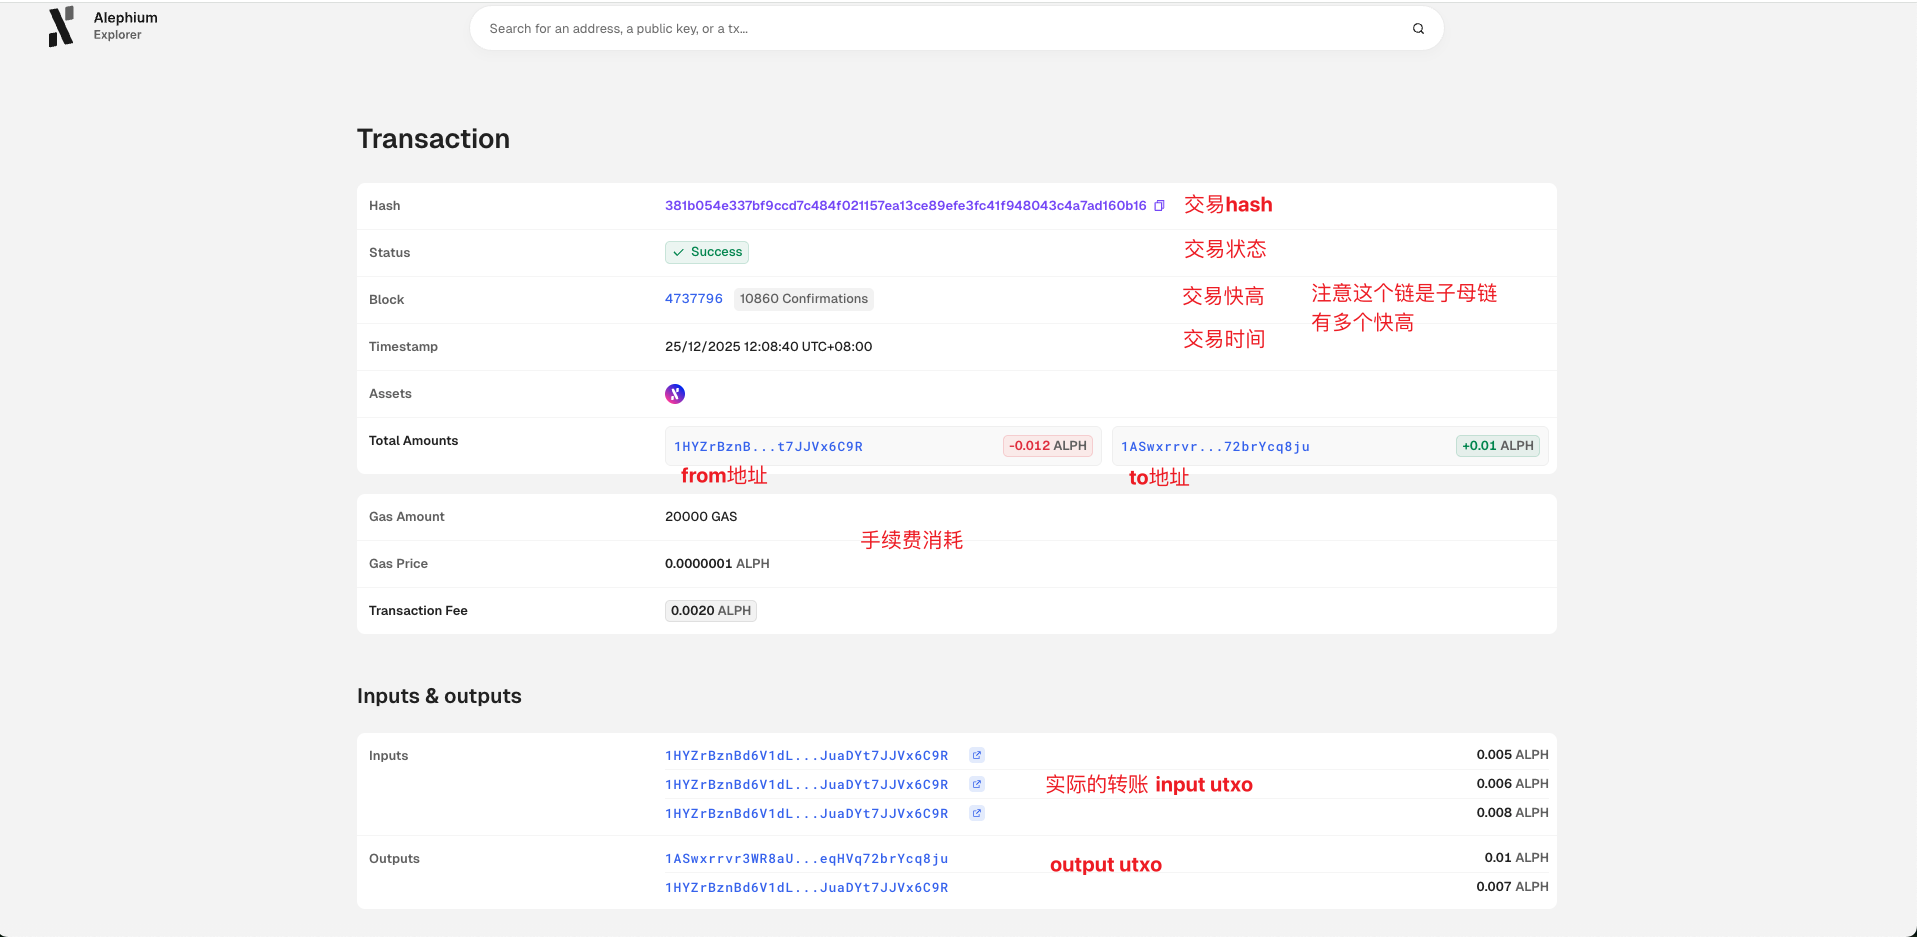Image resolution: width=1917 pixels, height=937 pixels.
Task: Click the Alephium Explorer title text
Action: tap(125, 25)
